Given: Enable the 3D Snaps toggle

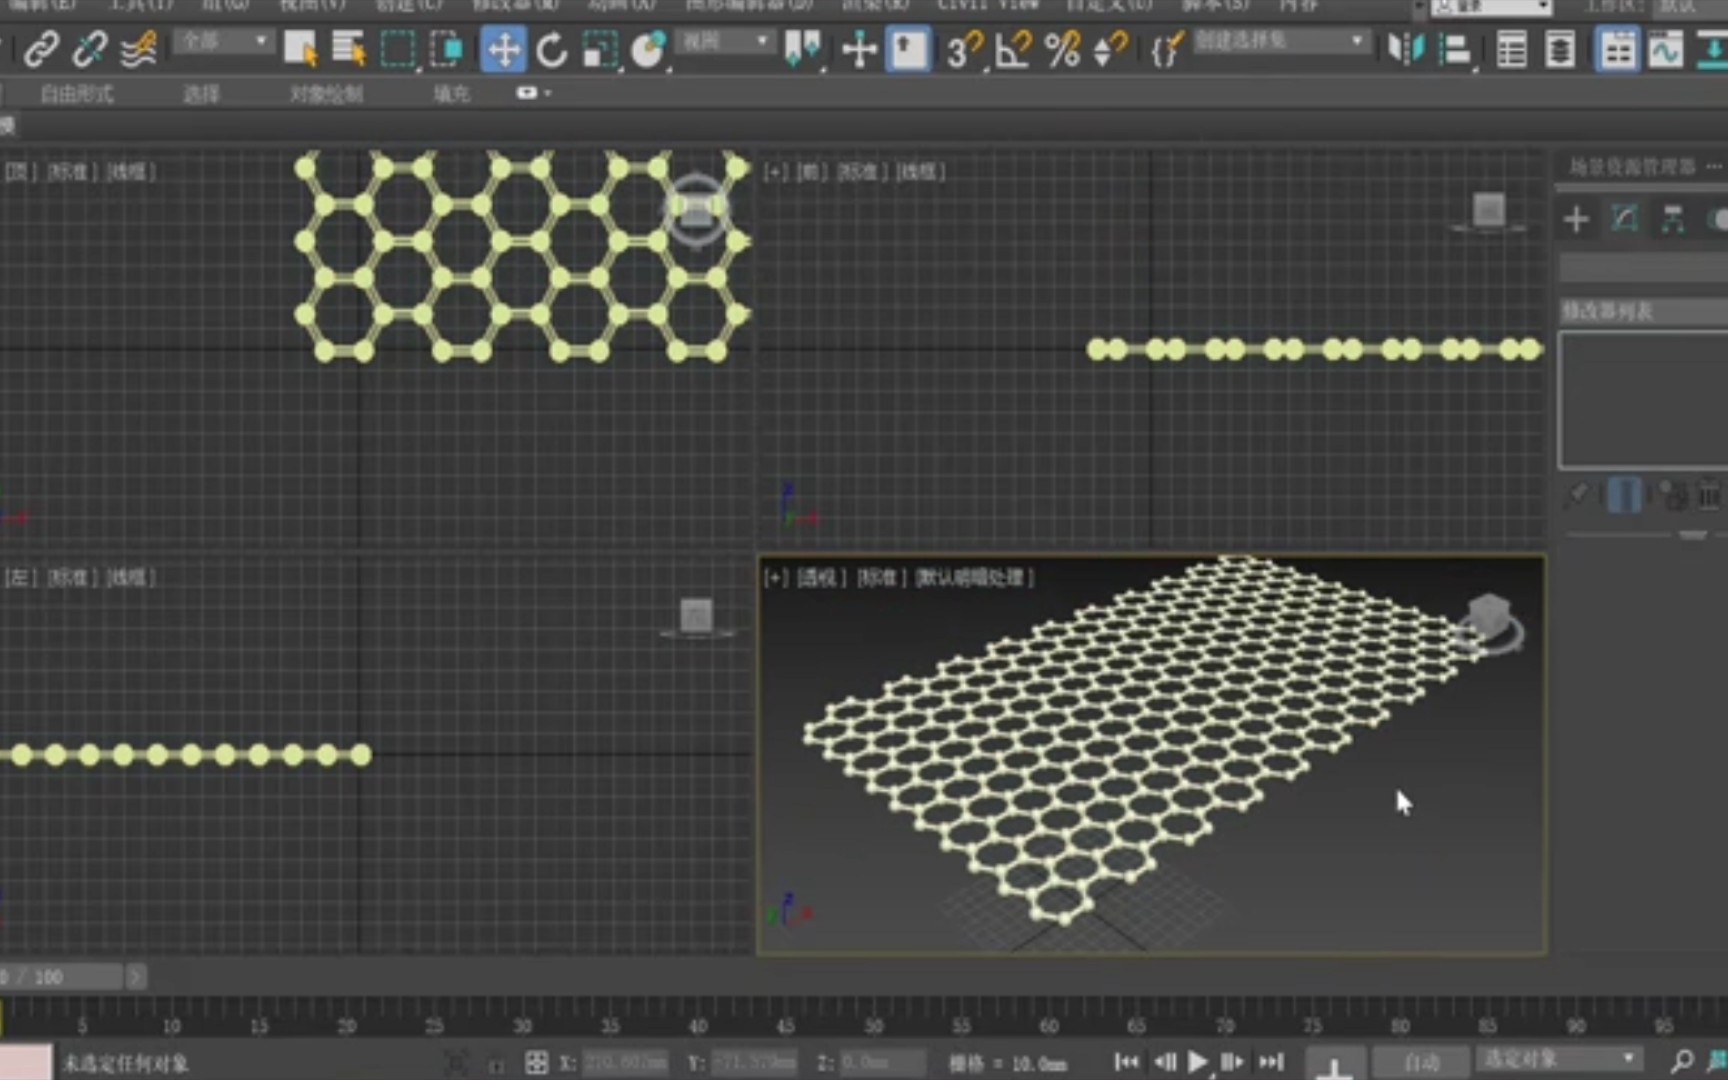Looking at the screenshot, I should [963, 50].
